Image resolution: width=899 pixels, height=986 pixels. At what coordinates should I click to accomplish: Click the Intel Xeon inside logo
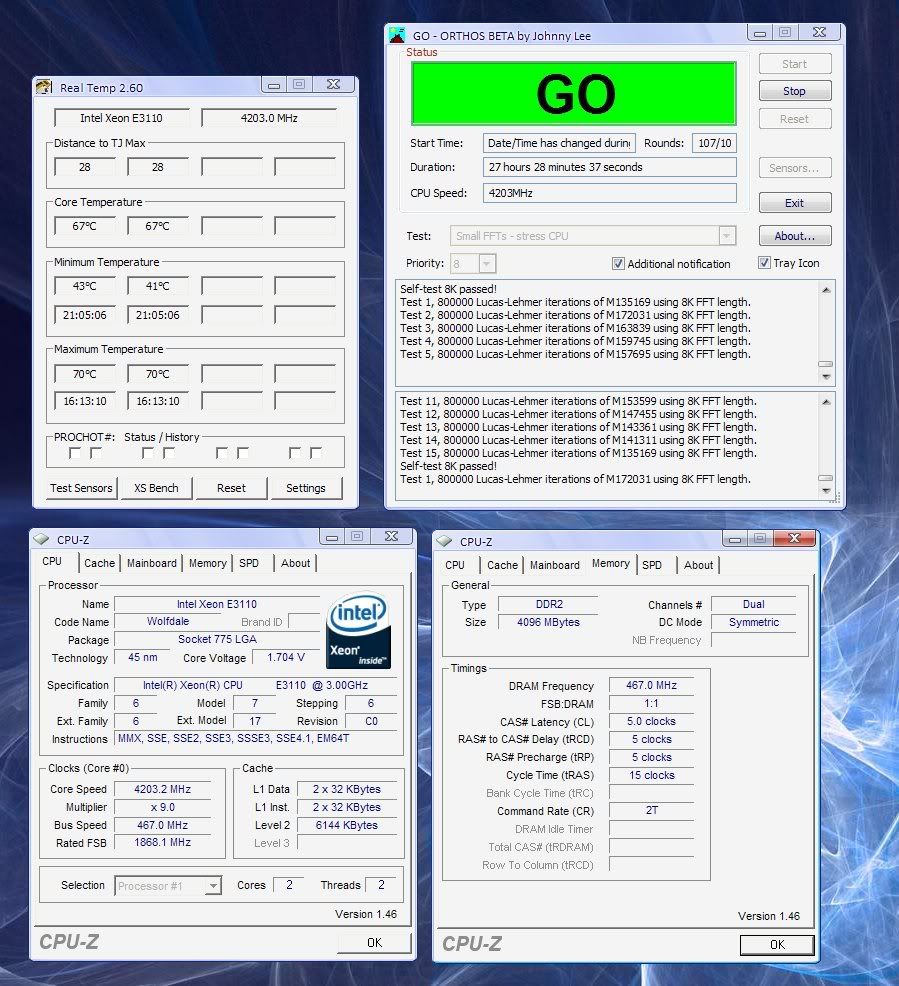tap(358, 630)
